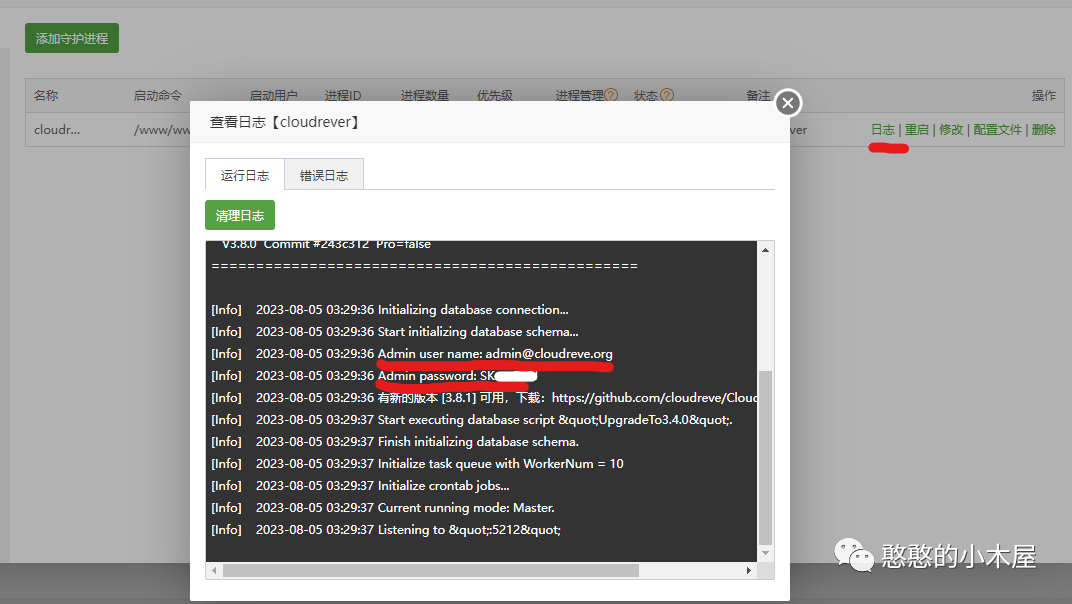Click the 'Current running mode: Master.' line

click(x=383, y=508)
